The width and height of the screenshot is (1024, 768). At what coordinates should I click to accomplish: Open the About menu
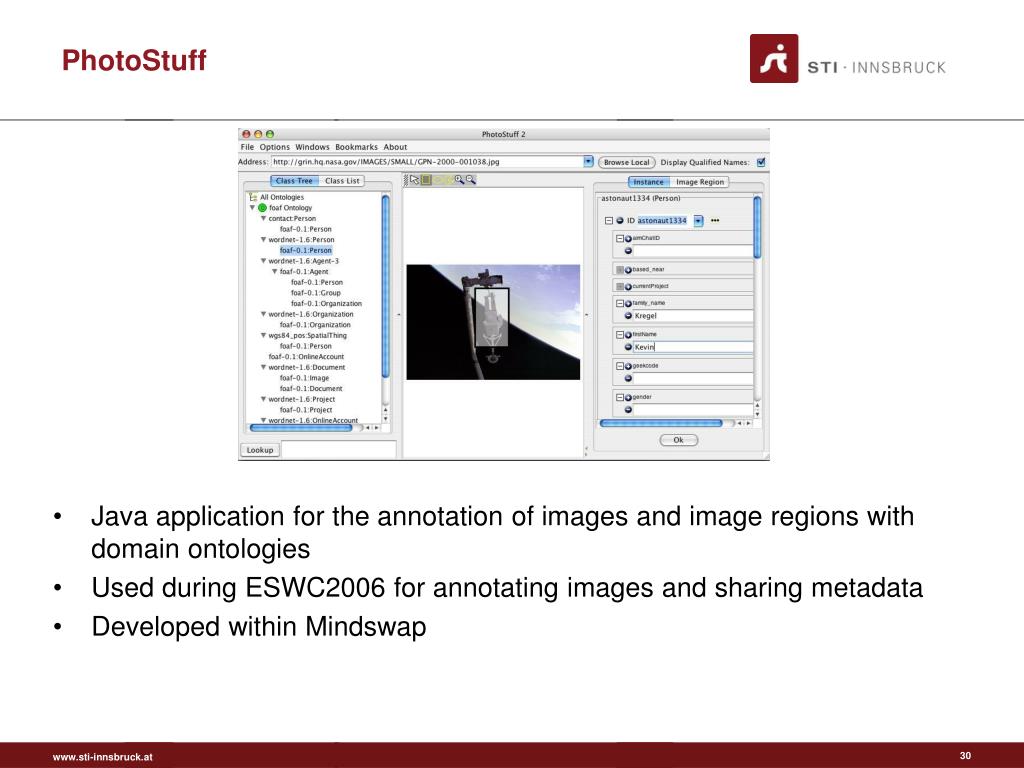coord(395,147)
